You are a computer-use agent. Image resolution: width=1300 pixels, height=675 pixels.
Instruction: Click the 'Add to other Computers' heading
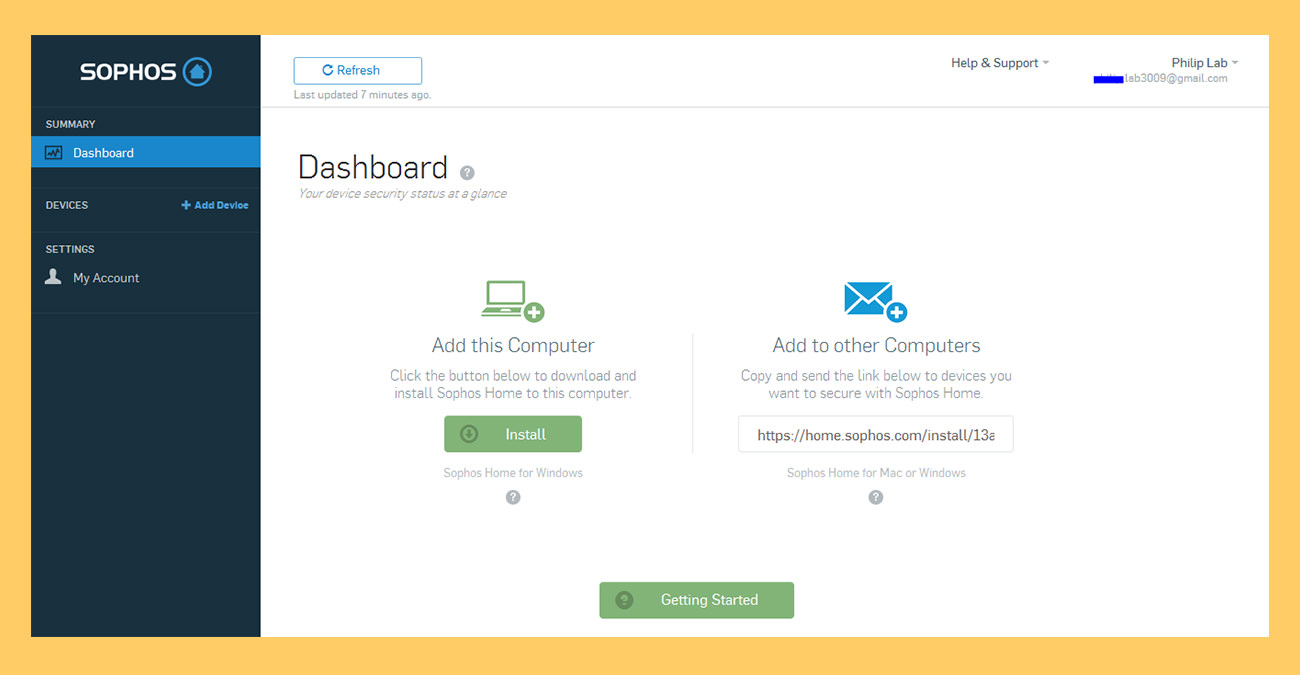876,345
